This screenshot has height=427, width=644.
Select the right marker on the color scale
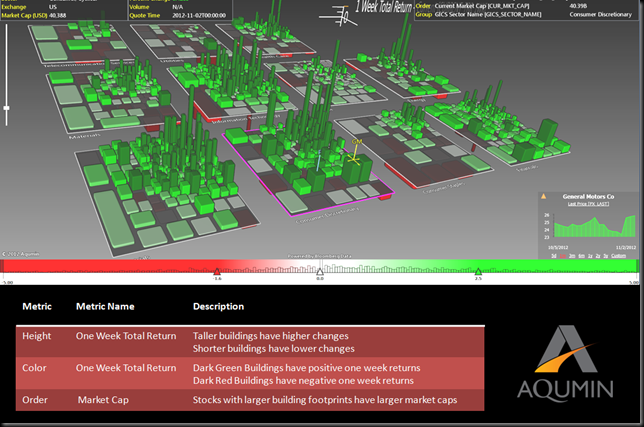click(478, 271)
